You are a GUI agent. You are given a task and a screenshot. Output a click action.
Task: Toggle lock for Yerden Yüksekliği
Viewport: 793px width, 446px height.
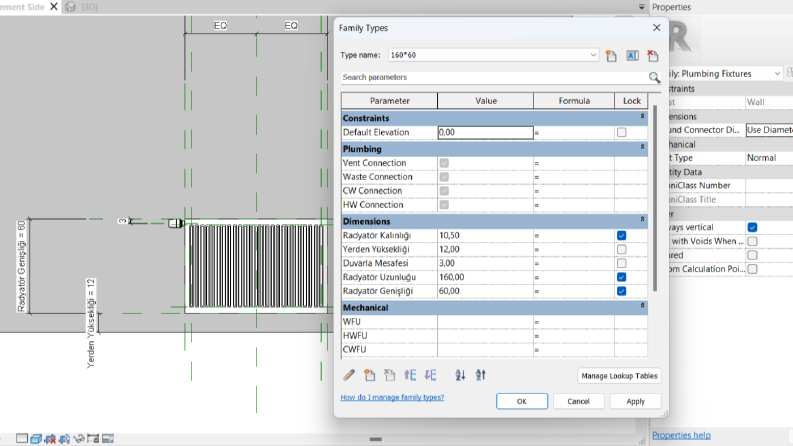(x=622, y=249)
